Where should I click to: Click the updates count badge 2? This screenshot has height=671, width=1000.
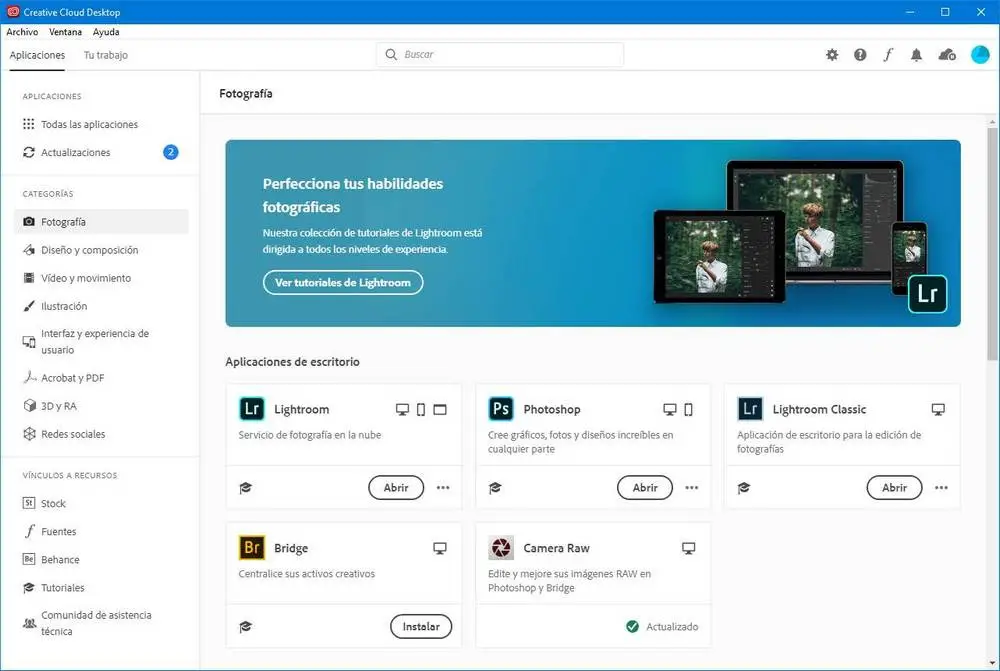click(170, 152)
